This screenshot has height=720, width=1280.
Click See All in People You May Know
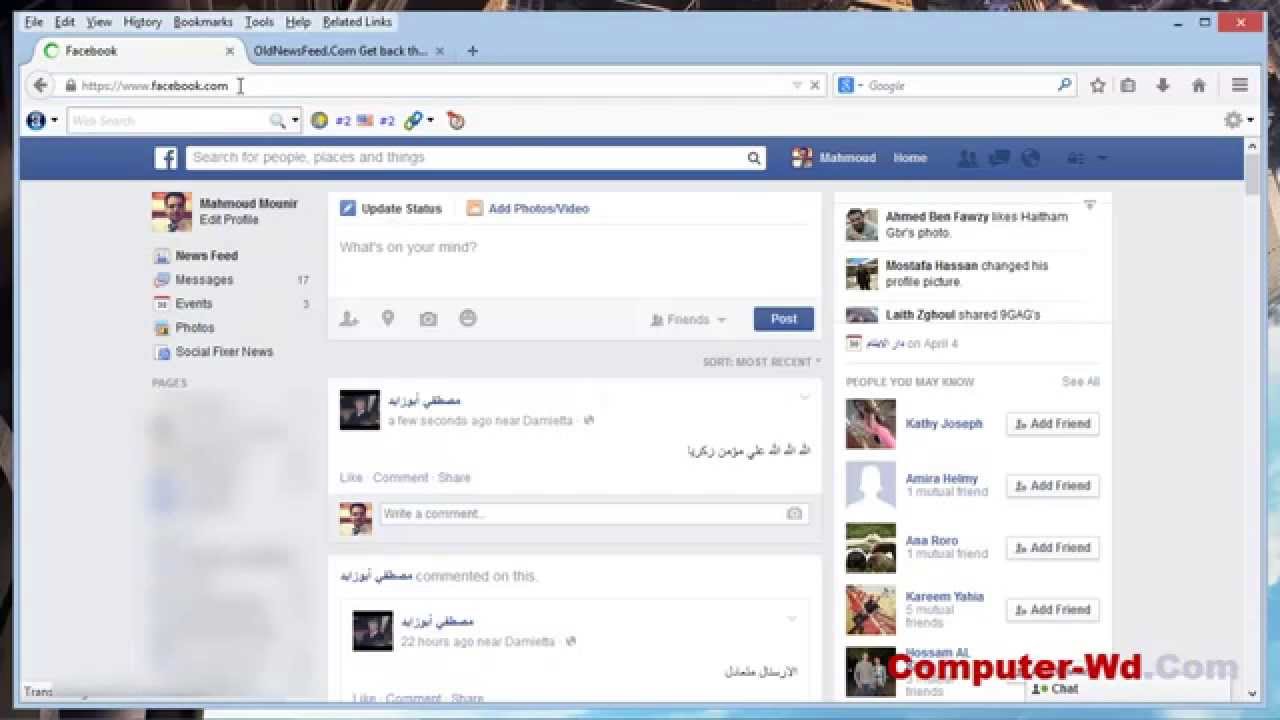(x=1080, y=382)
